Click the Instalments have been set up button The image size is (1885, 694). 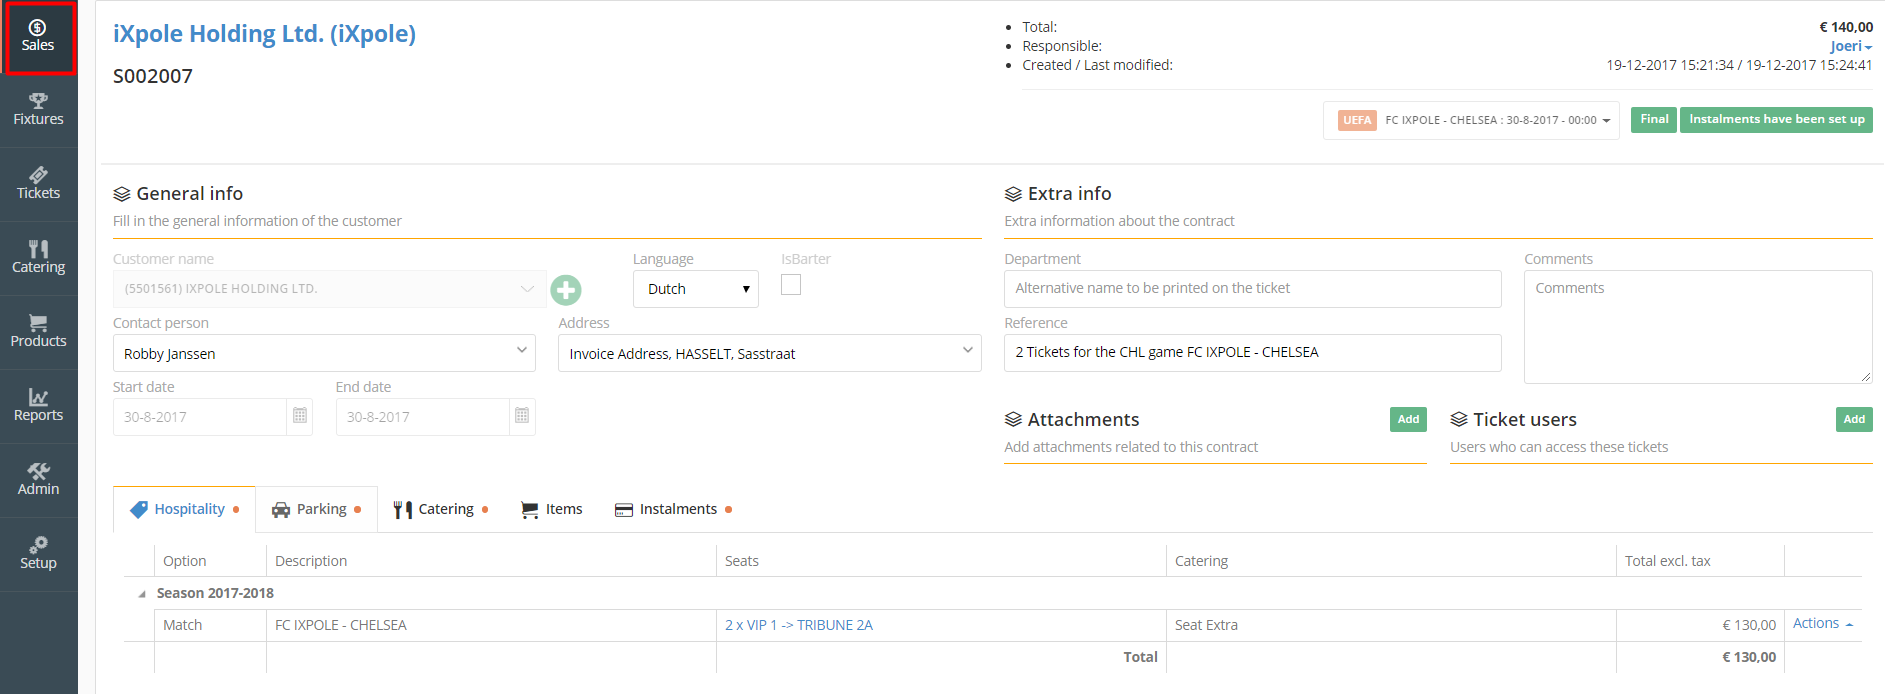[x=1776, y=119]
